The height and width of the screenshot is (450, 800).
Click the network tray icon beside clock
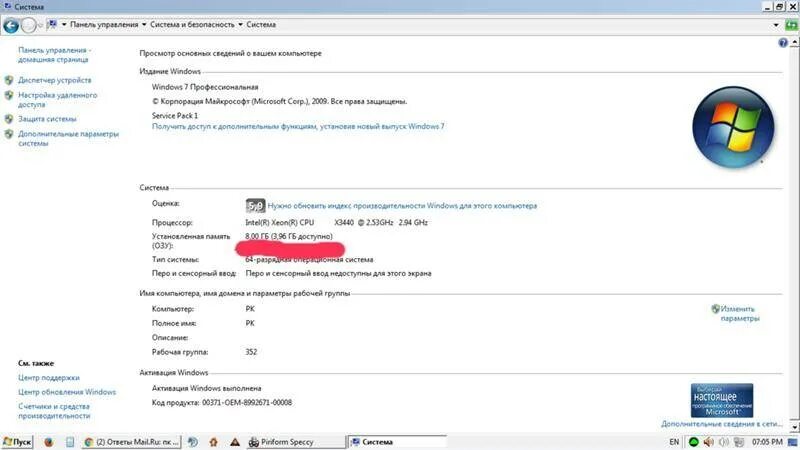point(739,442)
